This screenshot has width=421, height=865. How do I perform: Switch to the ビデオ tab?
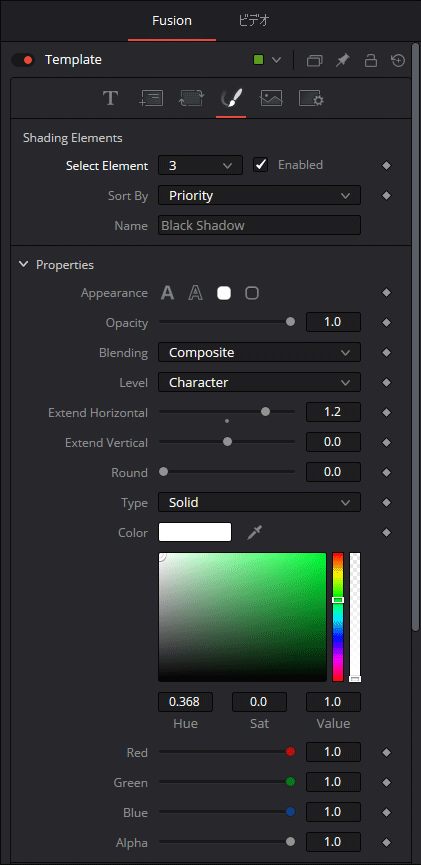pyautogui.click(x=254, y=21)
